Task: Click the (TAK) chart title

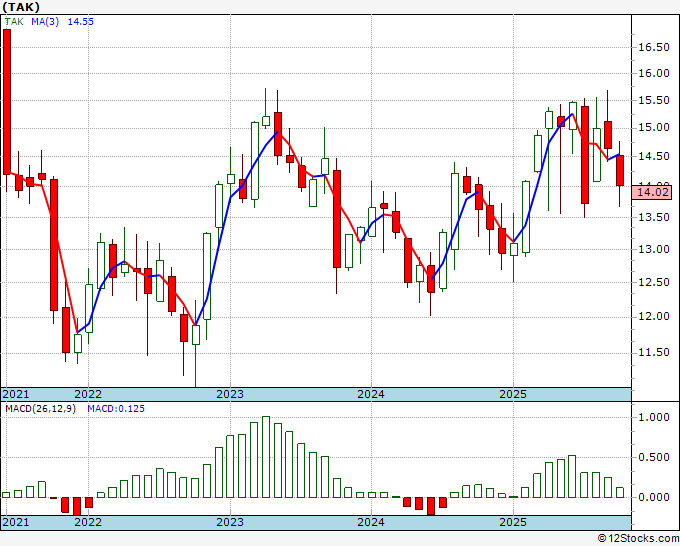Action: click(21, 7)
